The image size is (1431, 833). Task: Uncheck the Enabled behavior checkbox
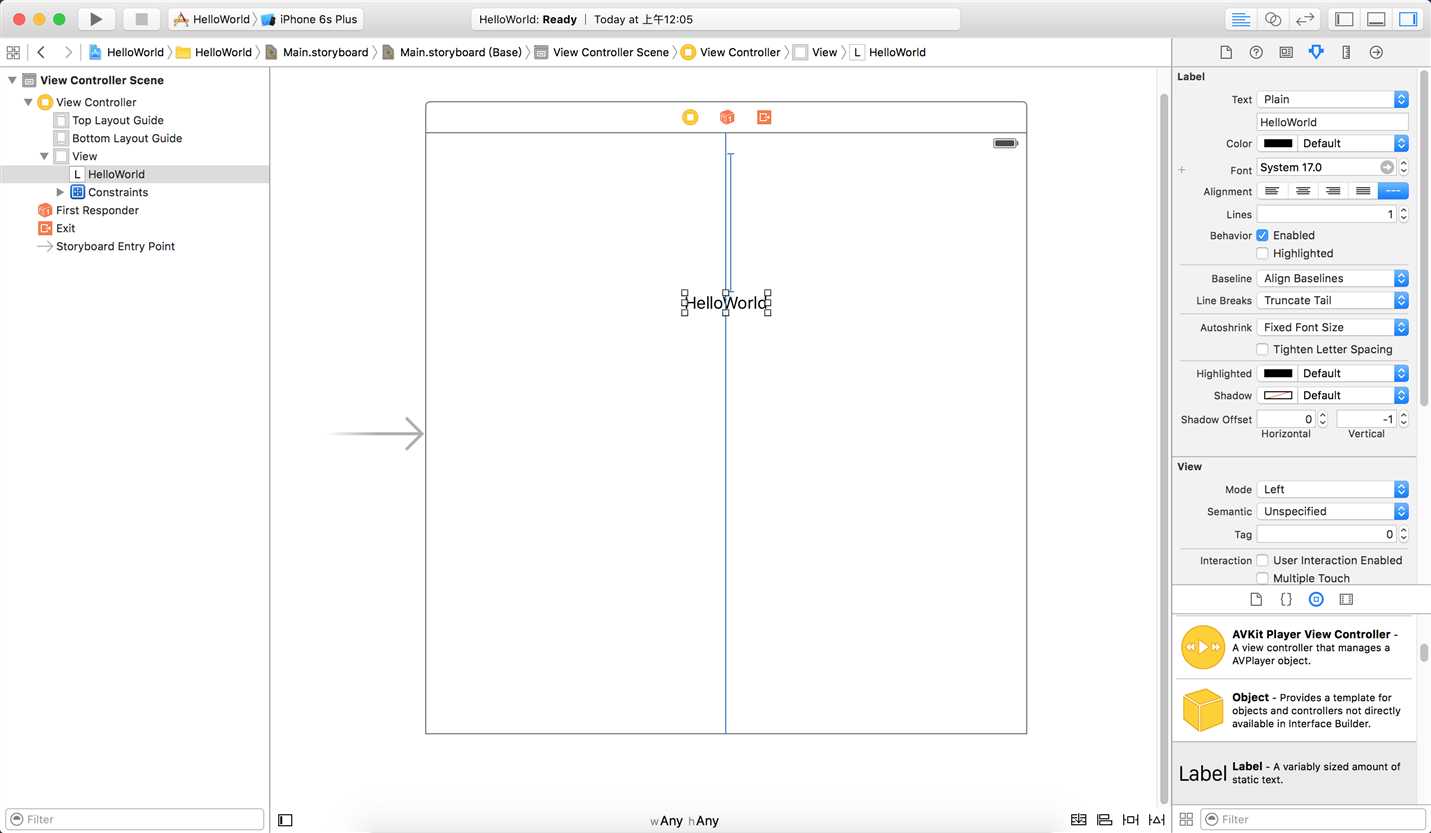(1262, 235)
